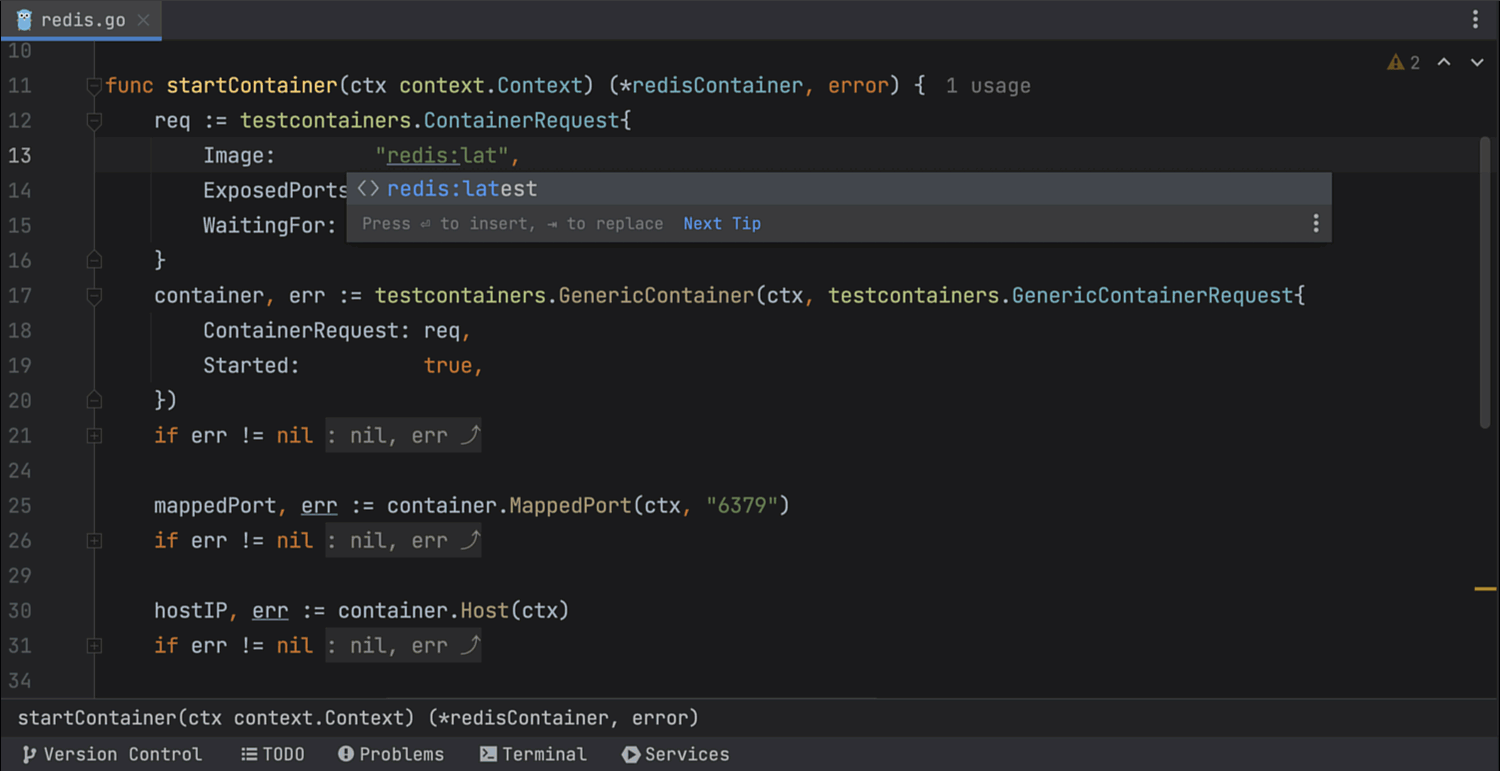Open completion popup more options menu
The height and width of the screenshot is (771, 1500).
(x=1315, y=224)
